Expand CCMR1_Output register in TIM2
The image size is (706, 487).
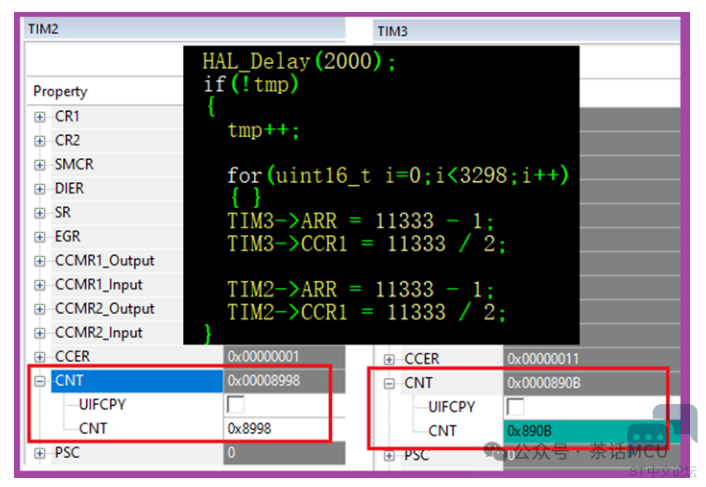pyautogui.click(x=40, y=261)
